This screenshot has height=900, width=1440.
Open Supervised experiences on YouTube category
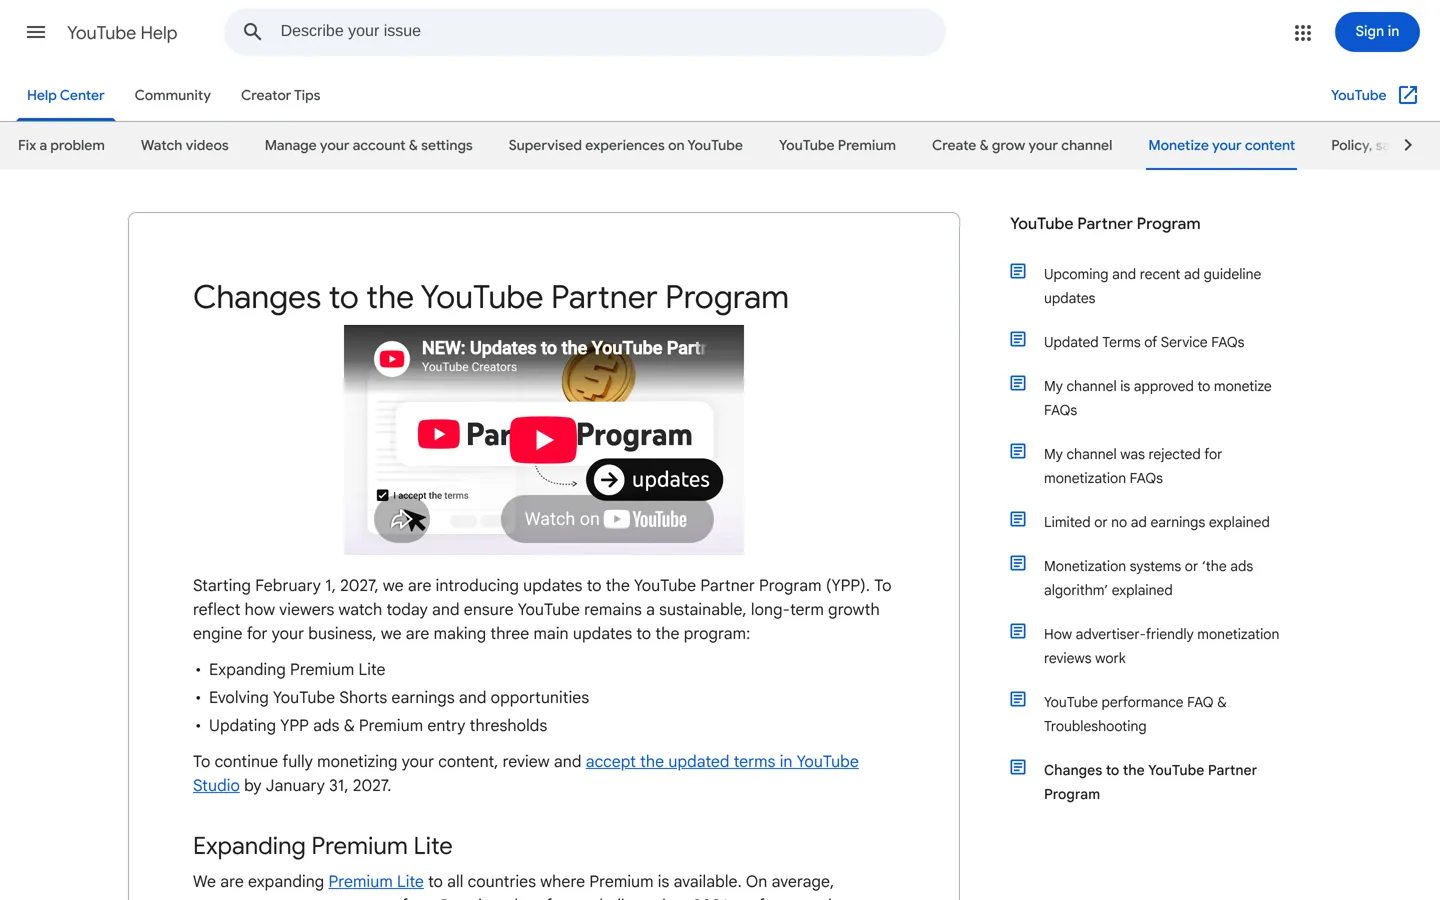626,145
